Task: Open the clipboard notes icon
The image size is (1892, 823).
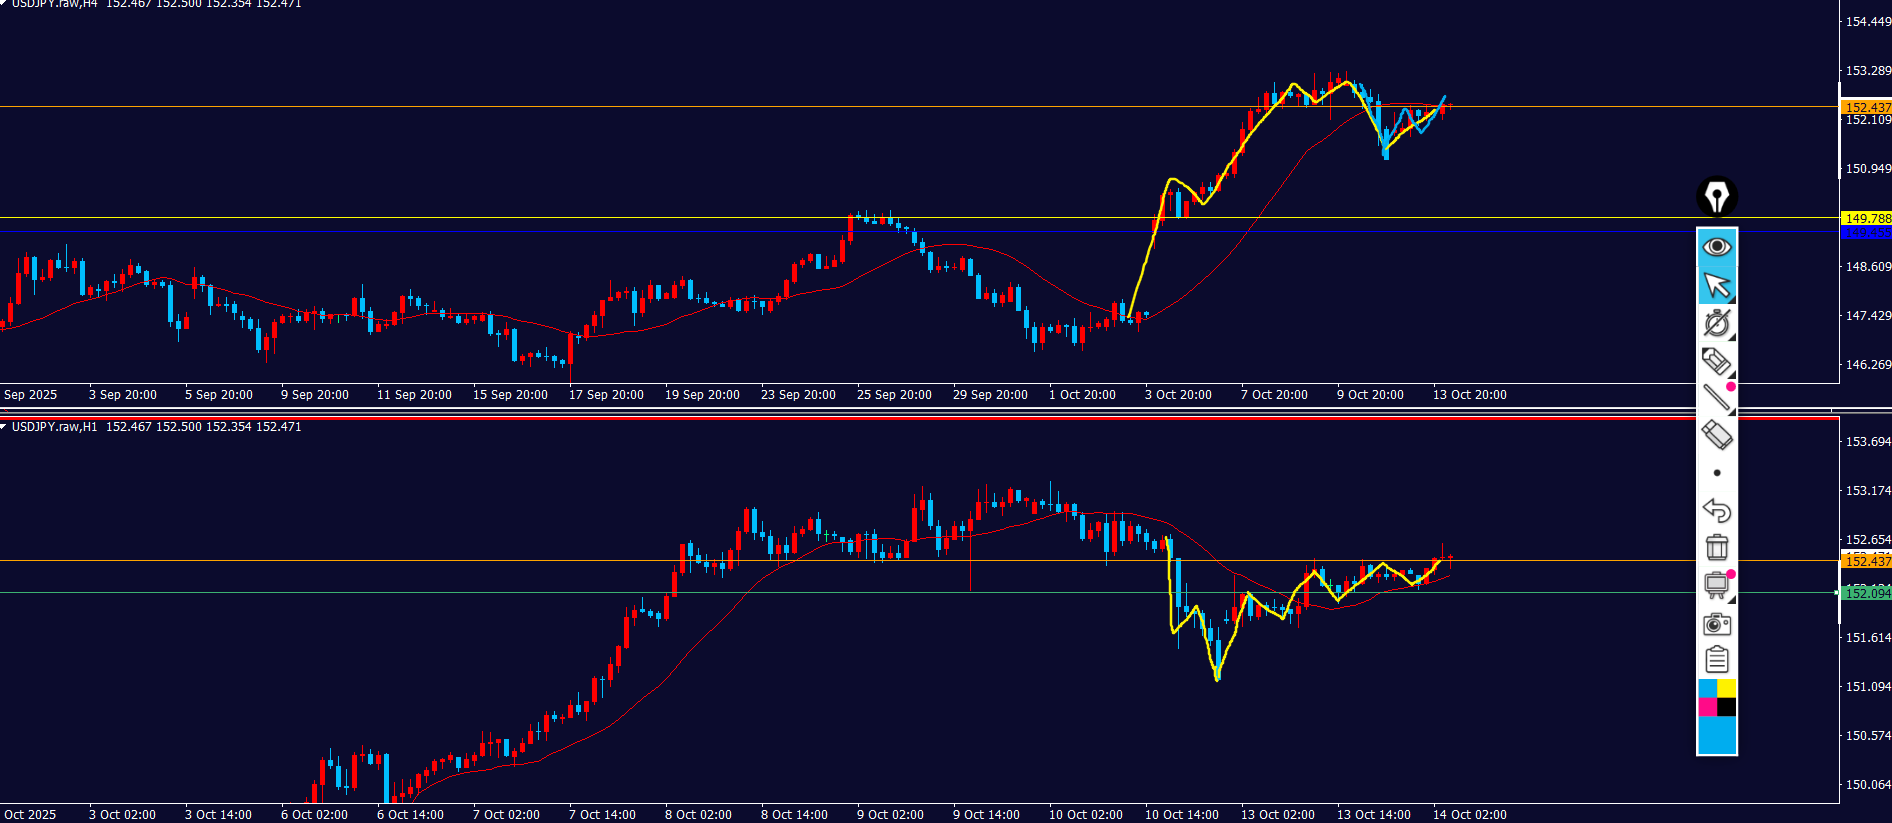Action: click(x=1717, y=660)
